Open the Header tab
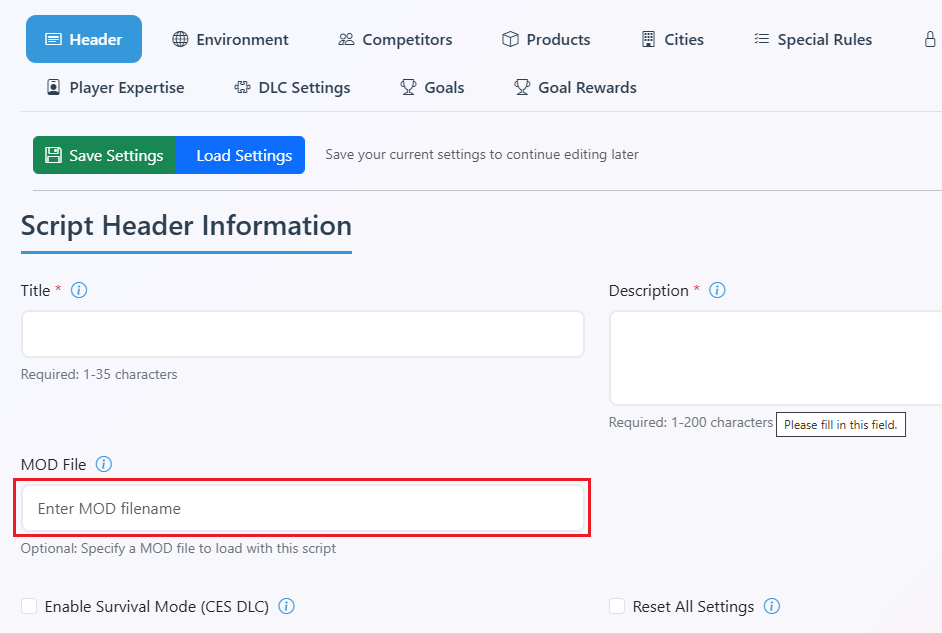Viewport: 942px width, 633px height. pos(84,39)
